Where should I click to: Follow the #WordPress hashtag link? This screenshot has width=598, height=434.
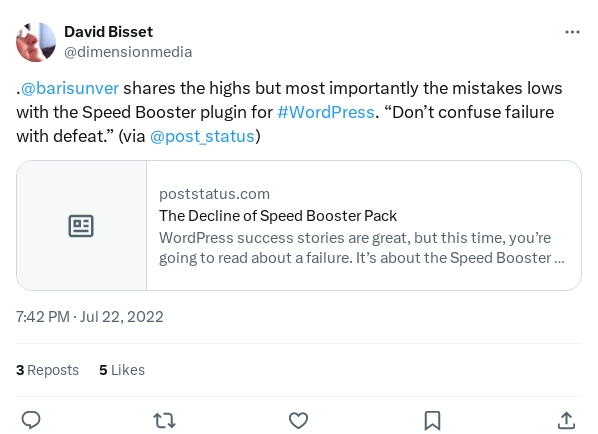(x=326, y=112)
